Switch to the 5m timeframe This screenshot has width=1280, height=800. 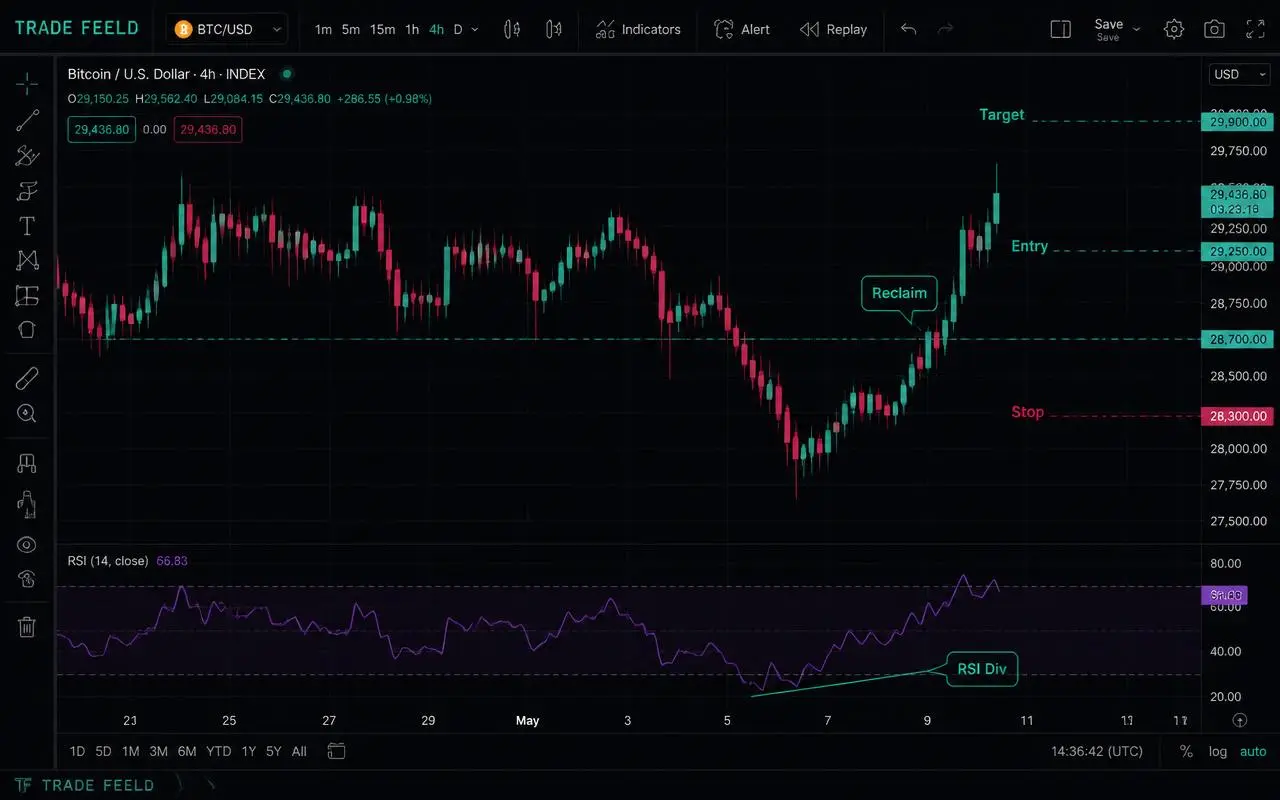(350, 29)
